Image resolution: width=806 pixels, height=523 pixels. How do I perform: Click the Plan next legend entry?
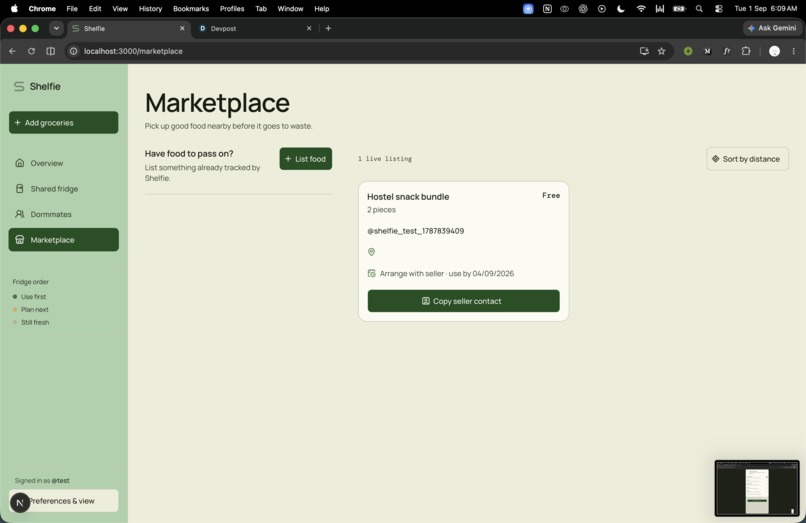coord(30,310)
